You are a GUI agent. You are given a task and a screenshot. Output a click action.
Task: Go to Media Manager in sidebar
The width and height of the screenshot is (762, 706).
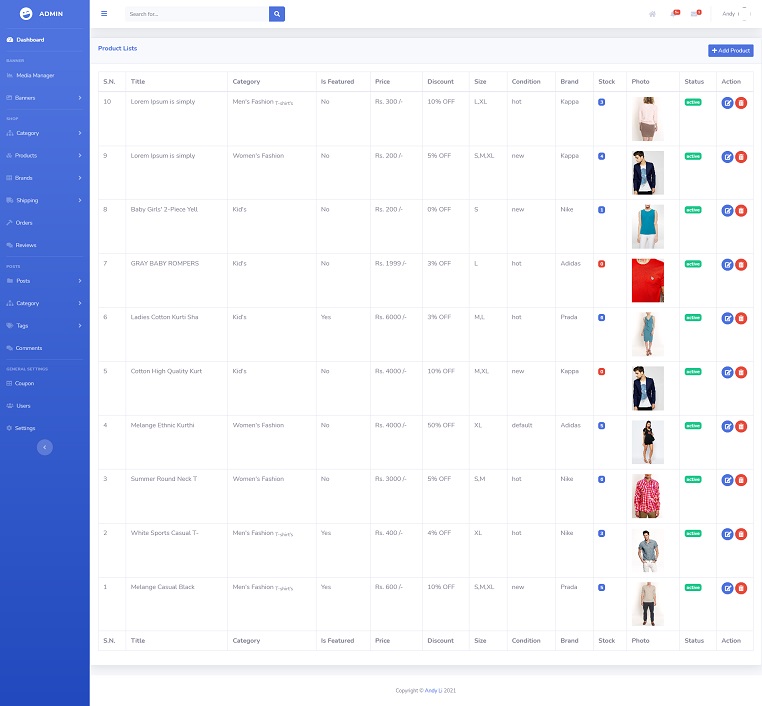pos(35,75)
